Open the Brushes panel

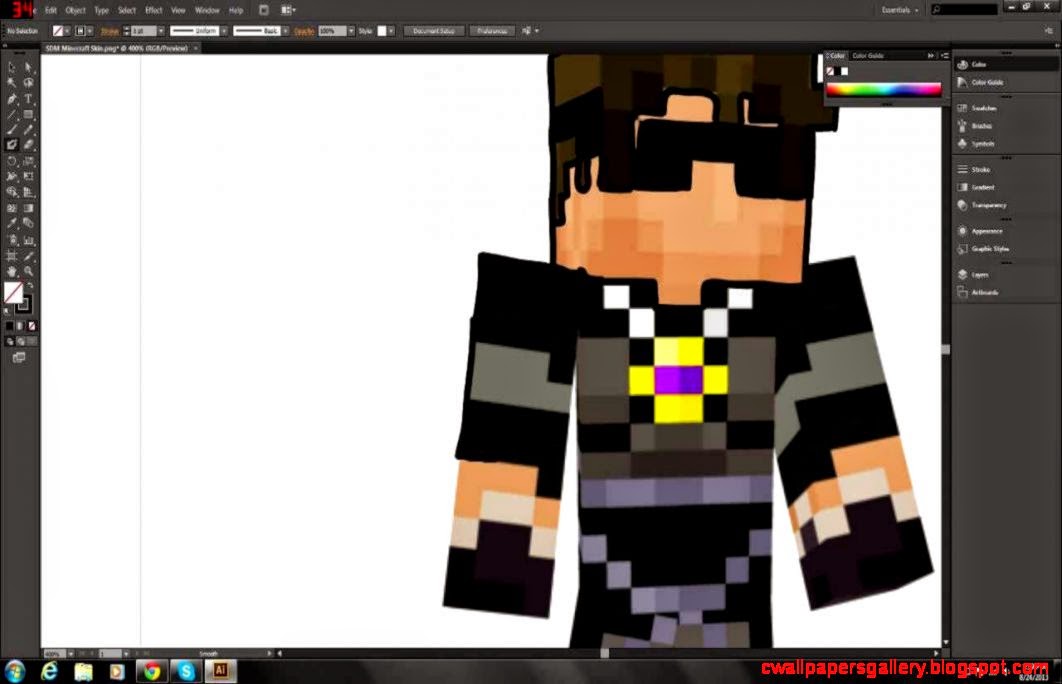(980, 125)
